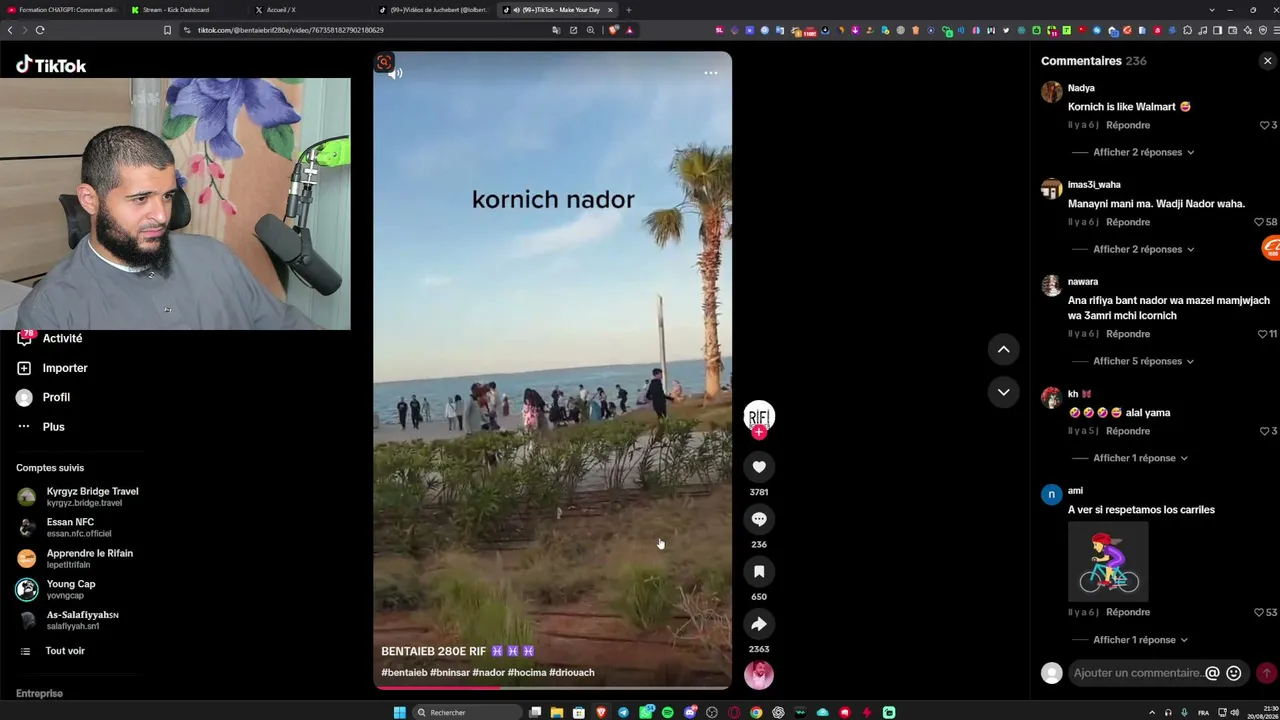Open the #bentaieb hashtag
This screenshot has height=720, width=1280.
pyautogui.click(x=404, y=673)
